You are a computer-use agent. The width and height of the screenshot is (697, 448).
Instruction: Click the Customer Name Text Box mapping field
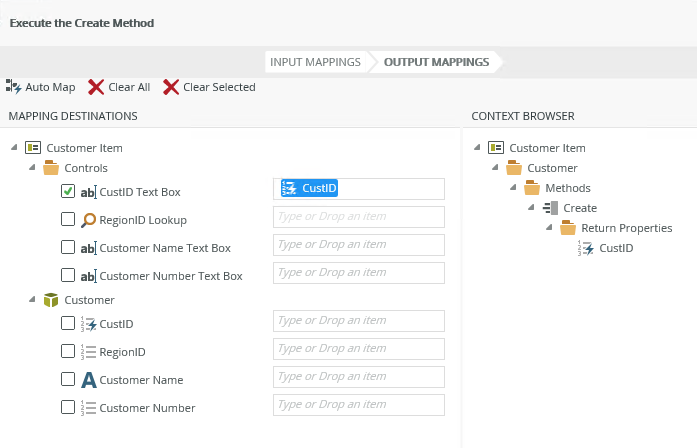(x=358, y=245)
